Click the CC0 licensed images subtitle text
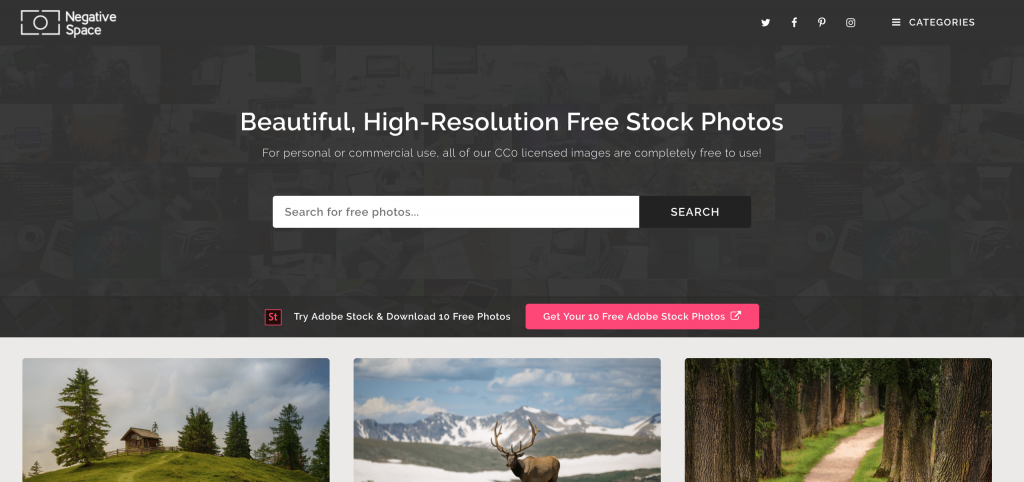This screenshot has width=1024, height=482. pos(512,153)
